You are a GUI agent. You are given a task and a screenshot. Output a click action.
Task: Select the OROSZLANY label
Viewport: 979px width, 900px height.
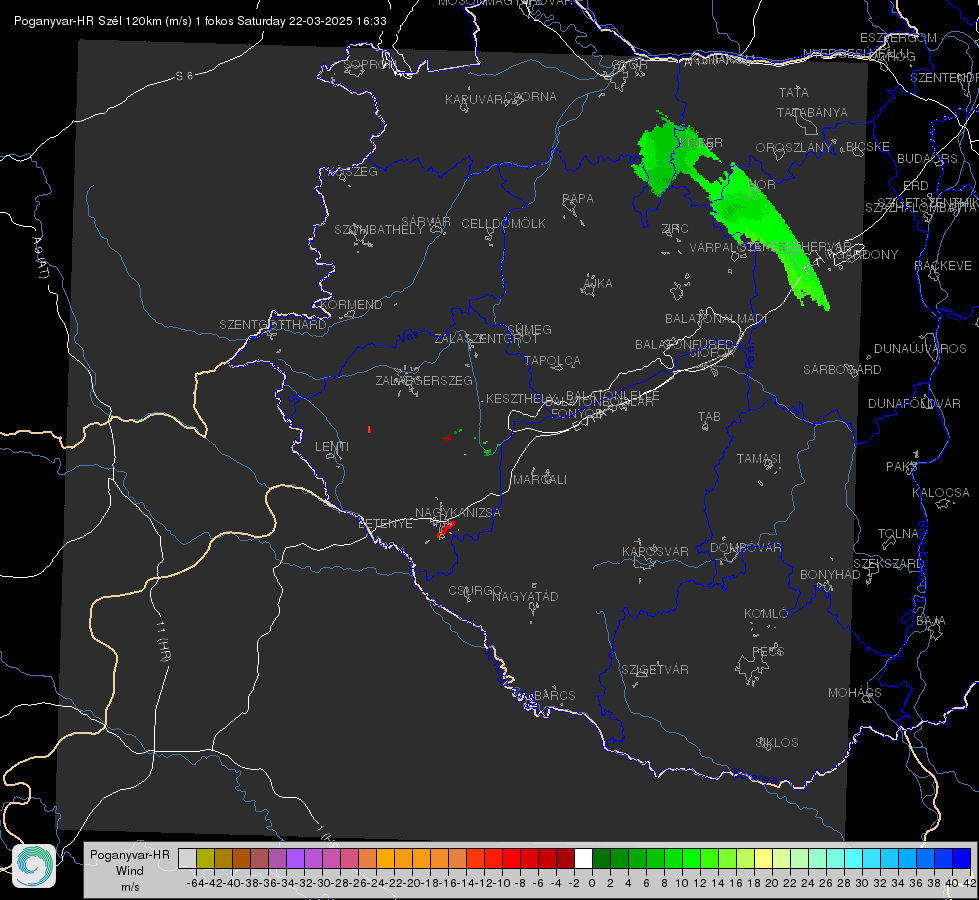coord(794,148)
